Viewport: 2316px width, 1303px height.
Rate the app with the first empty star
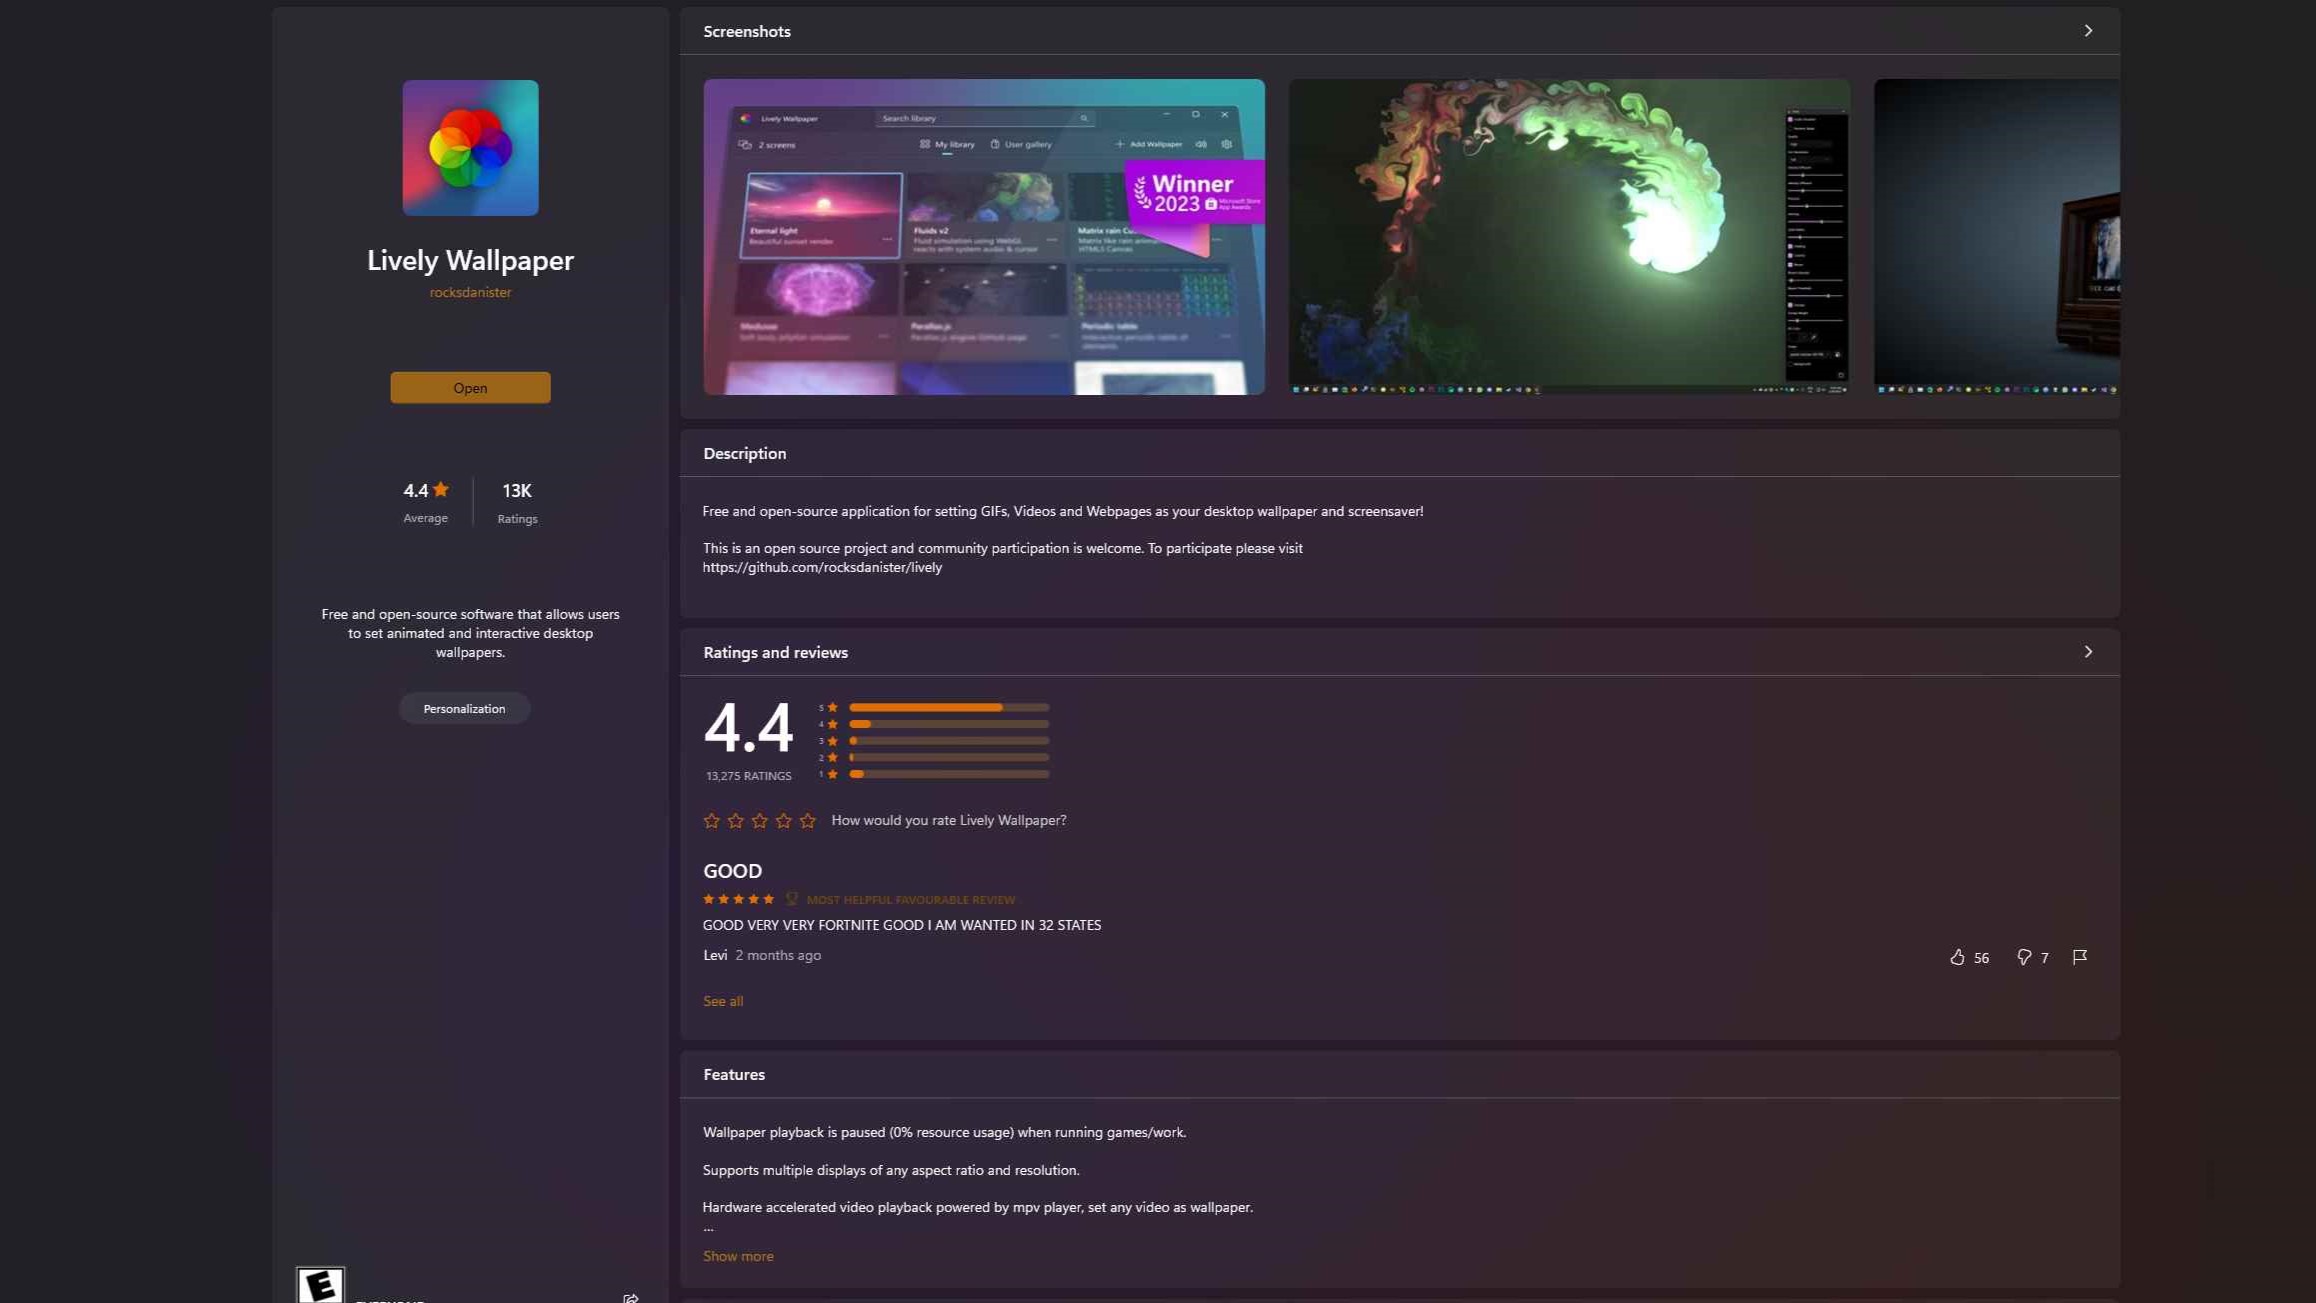pyautogui.click(x=711, y=821)
